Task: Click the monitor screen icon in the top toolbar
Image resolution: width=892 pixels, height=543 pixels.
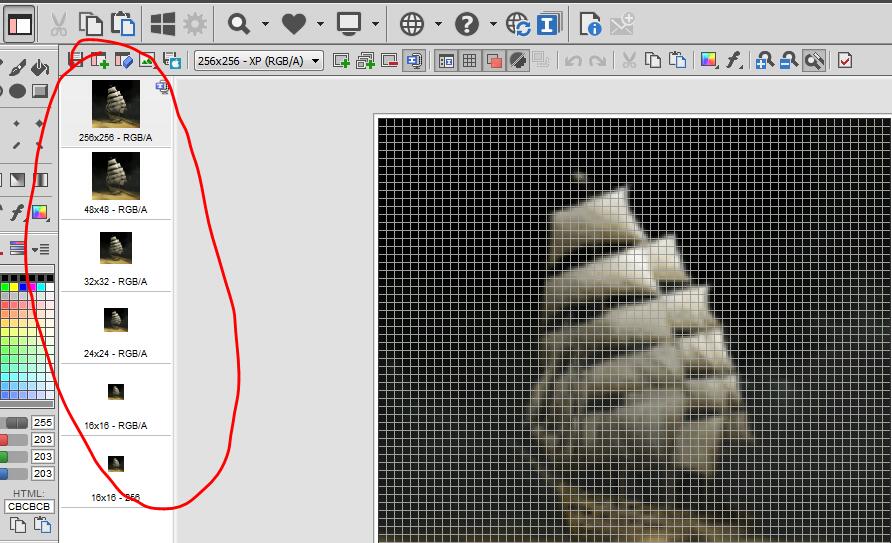Action: pos(348,24)
